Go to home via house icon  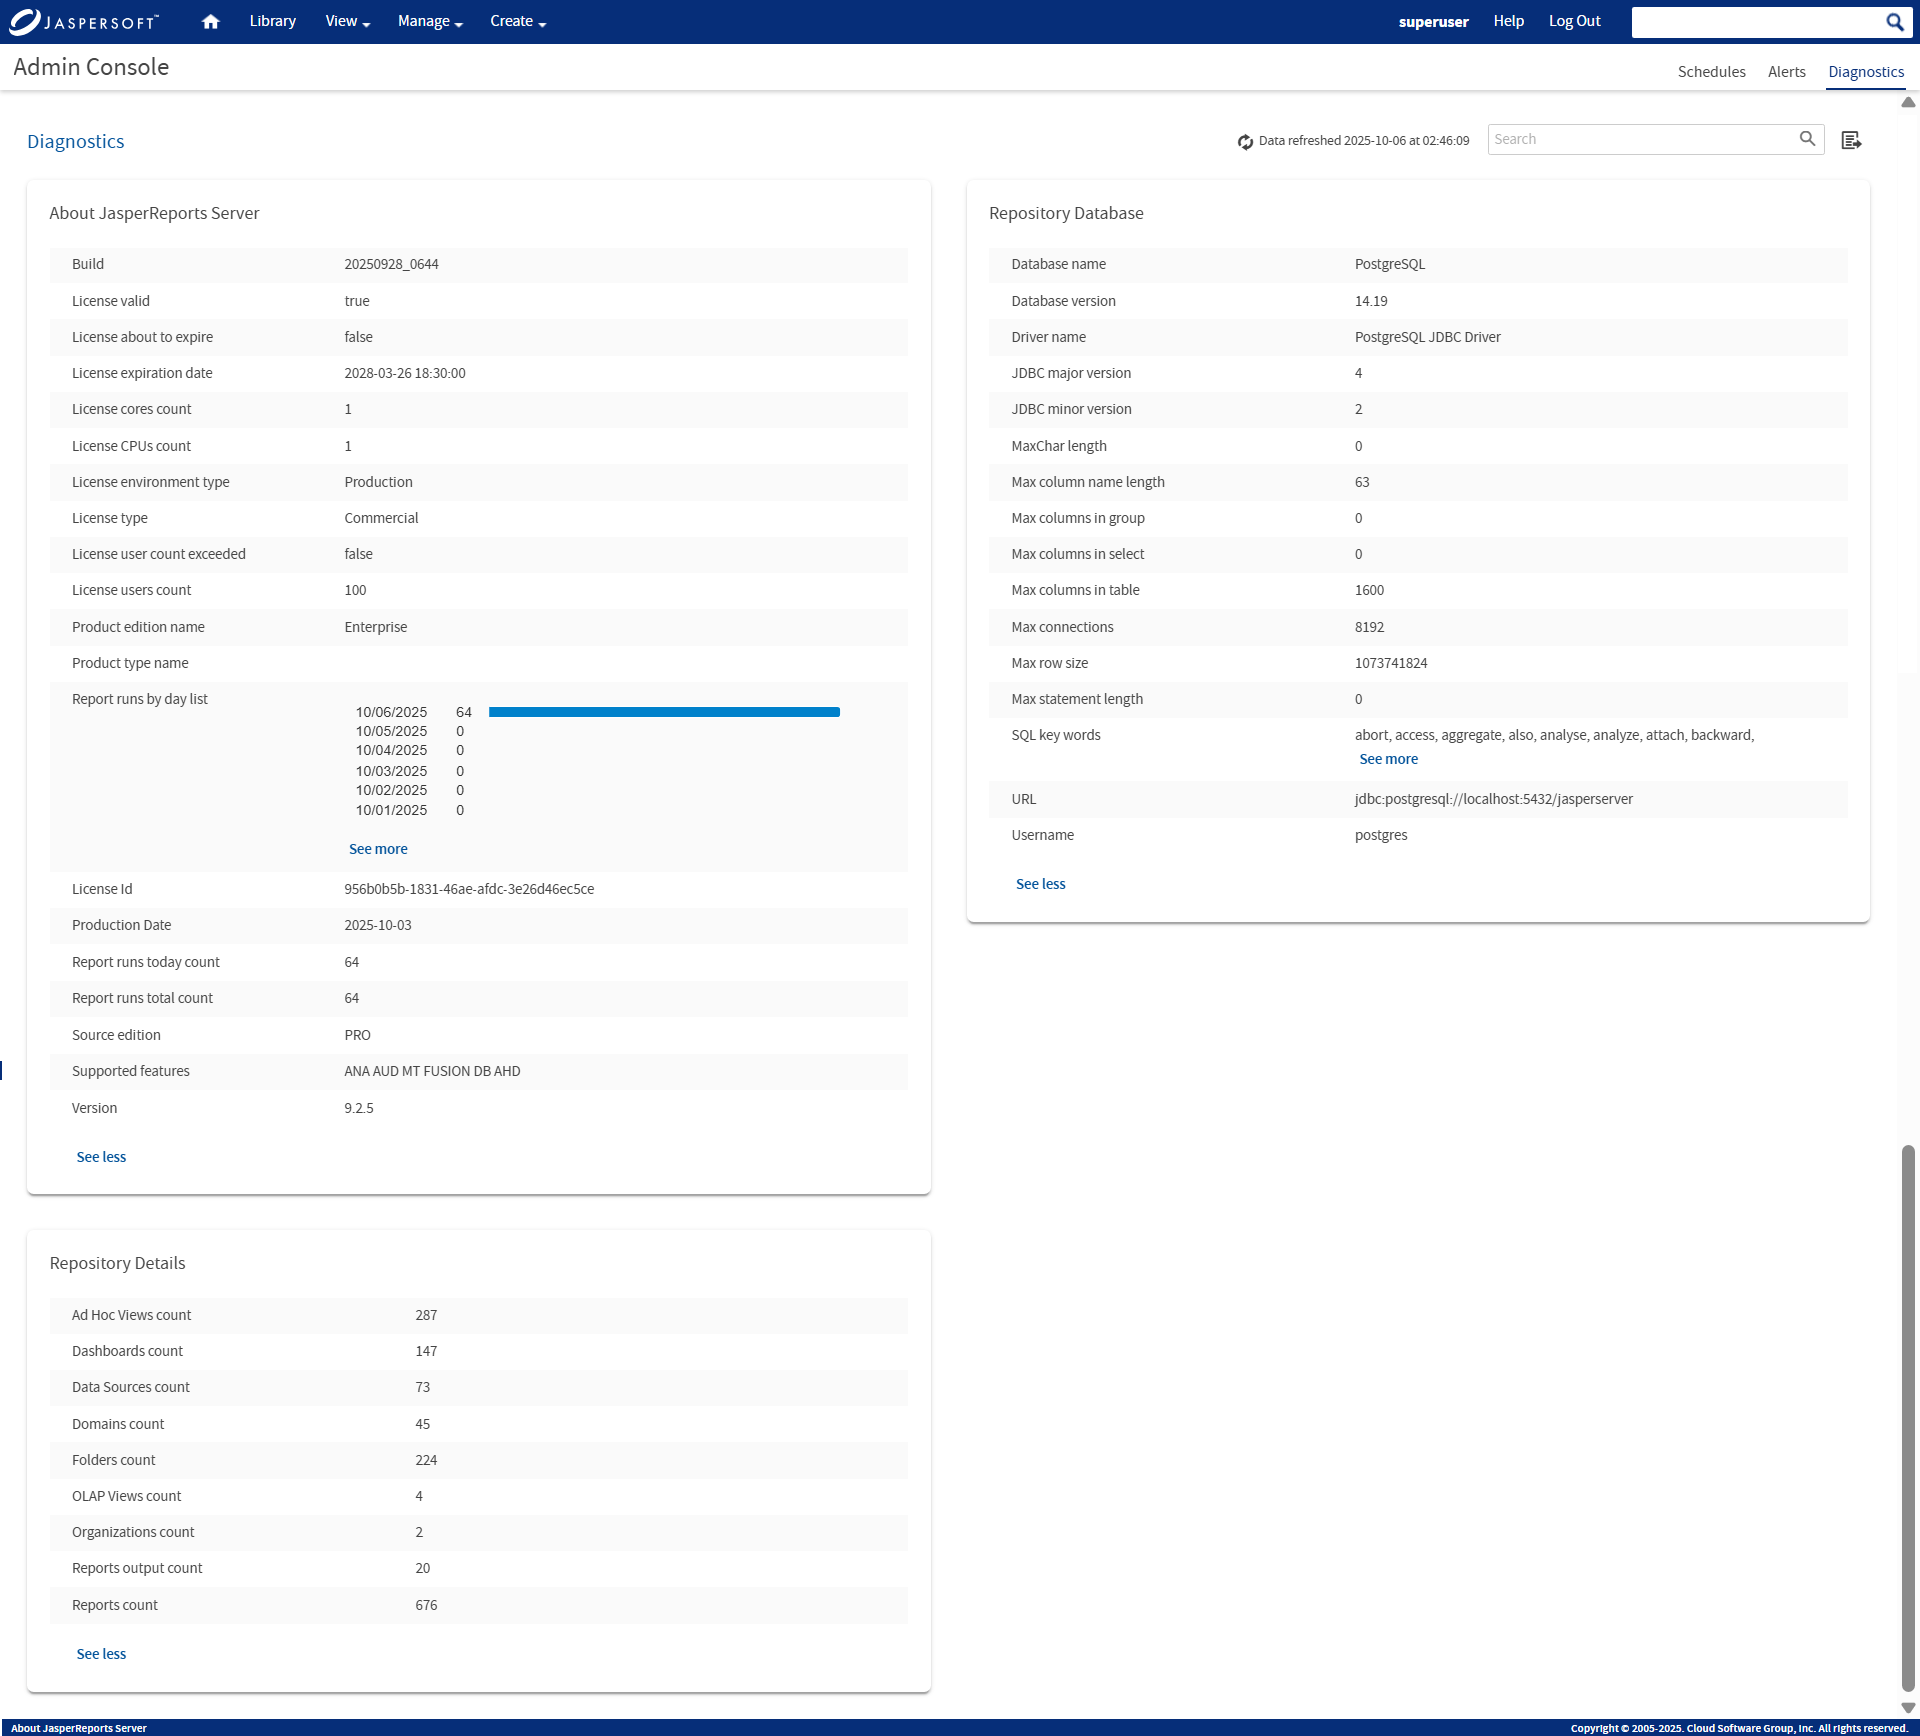click(210, 21)
